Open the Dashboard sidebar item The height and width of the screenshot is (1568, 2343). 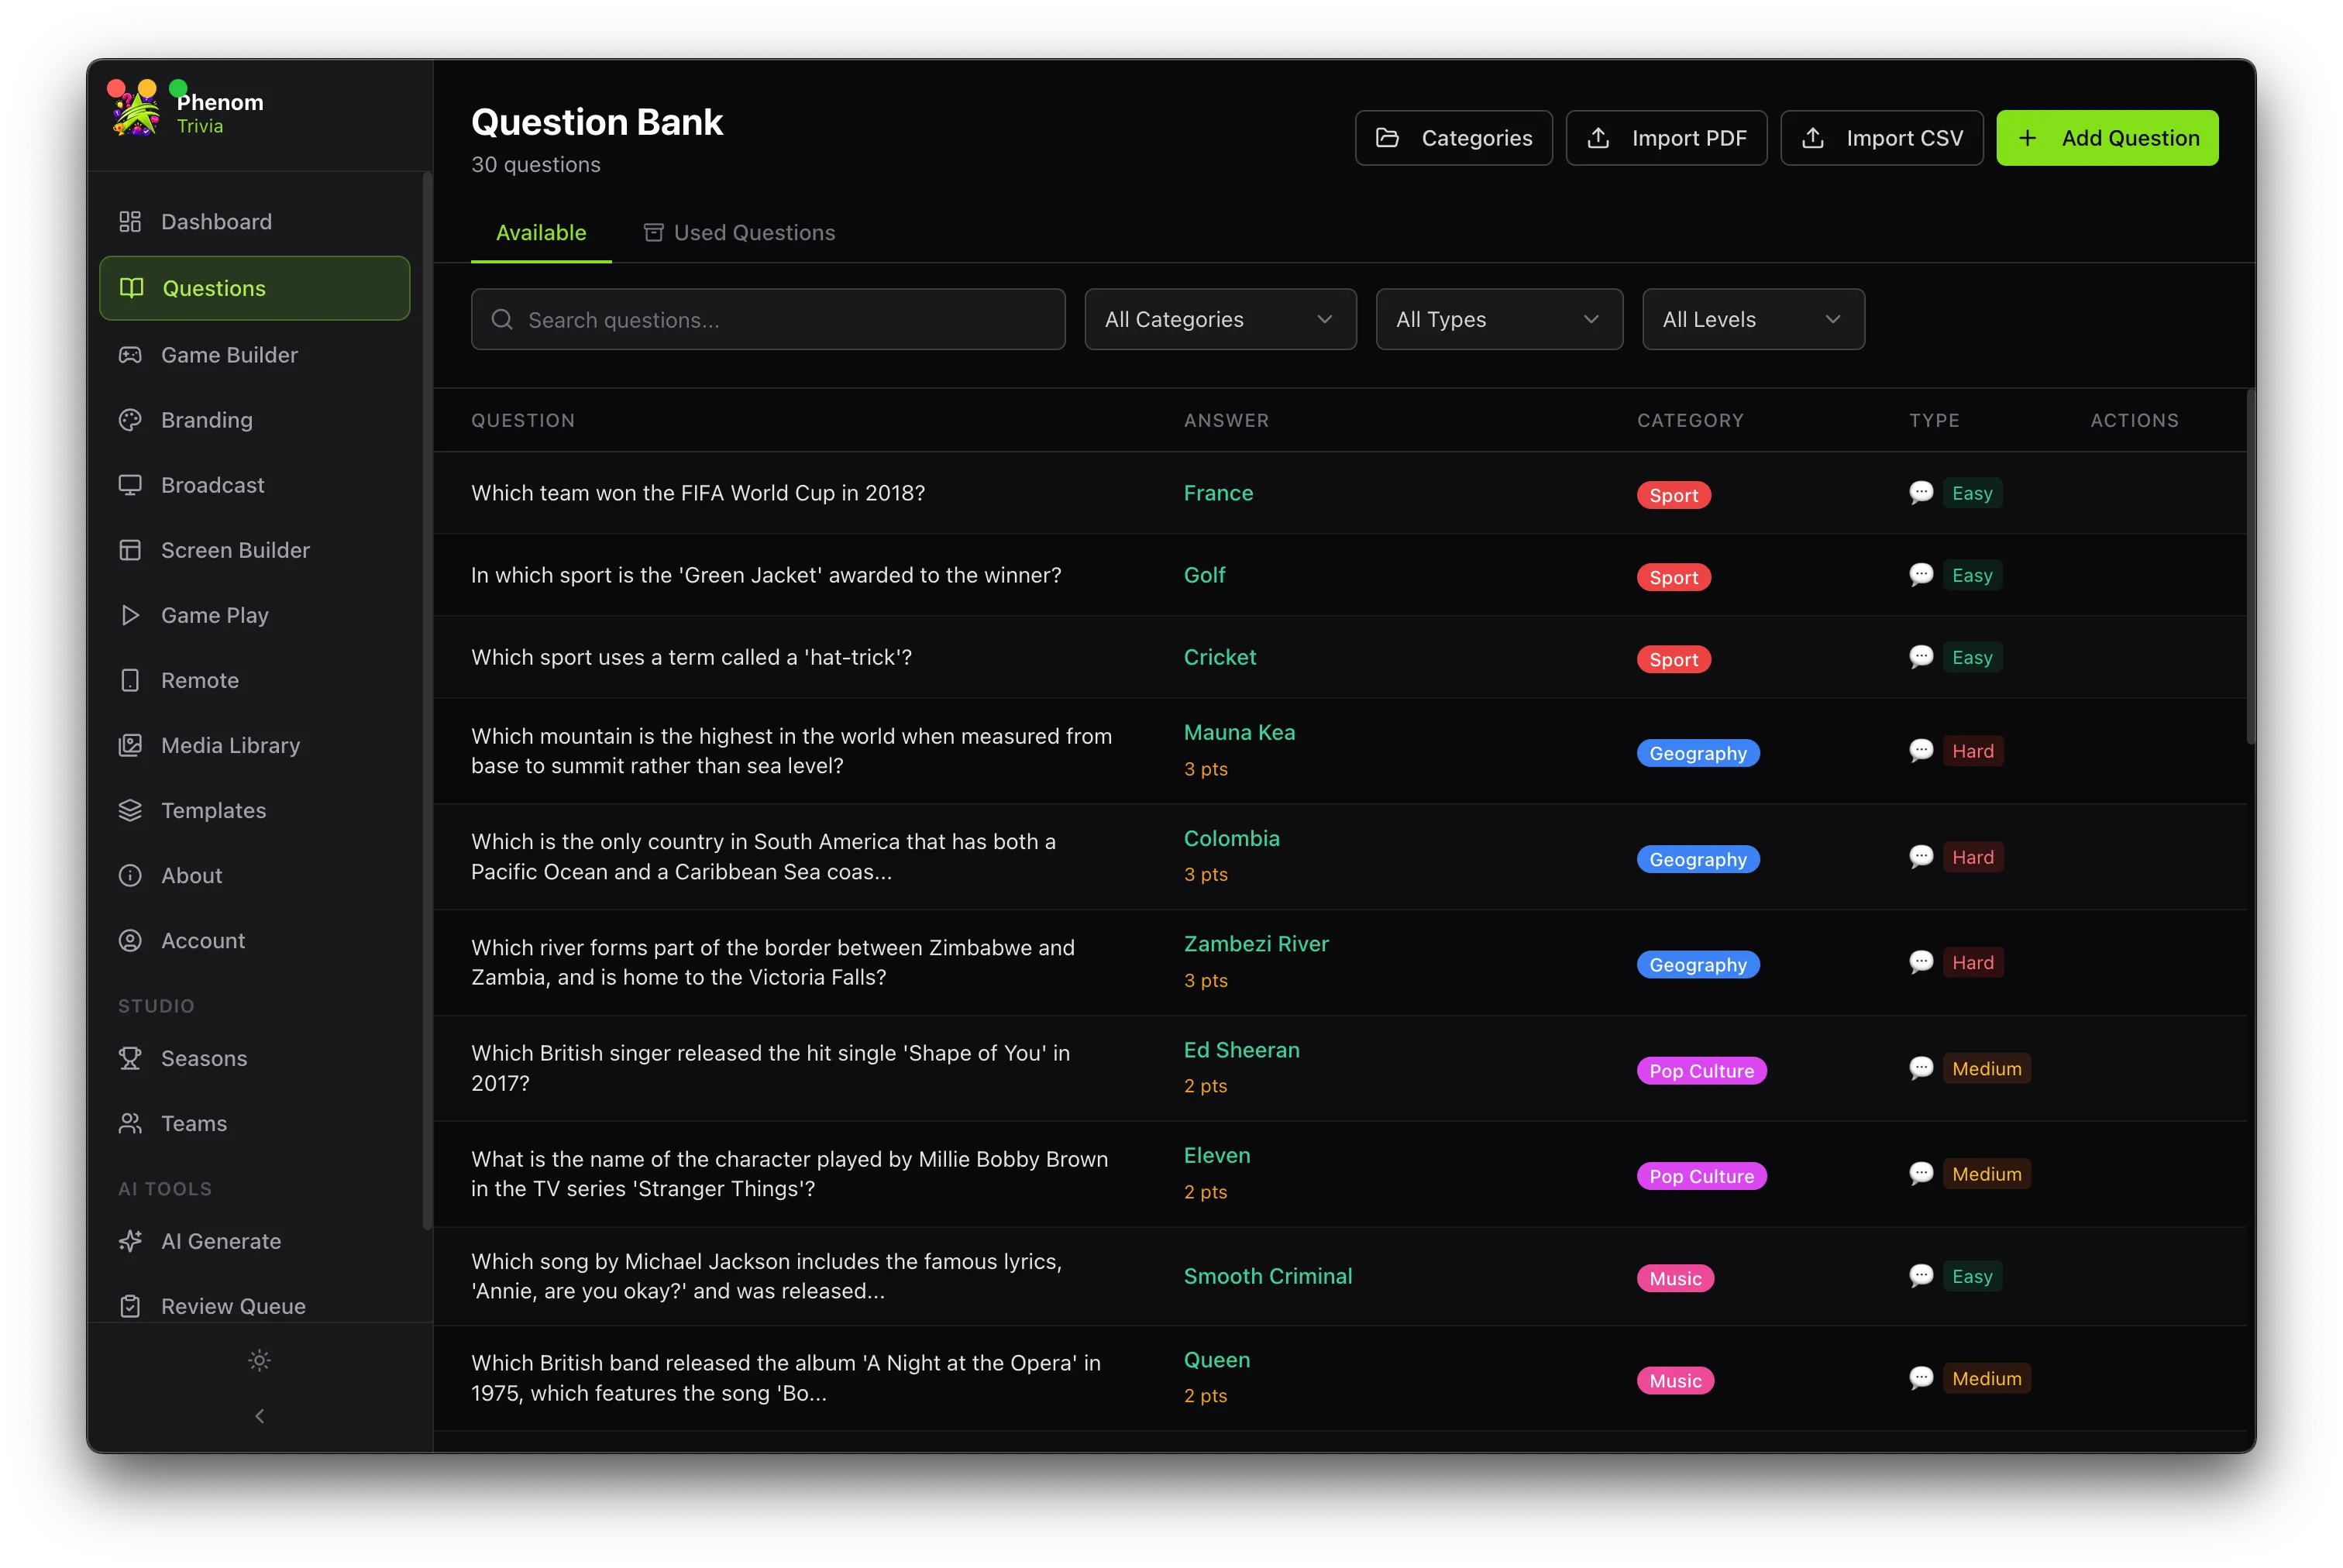(x=254, y=221)
